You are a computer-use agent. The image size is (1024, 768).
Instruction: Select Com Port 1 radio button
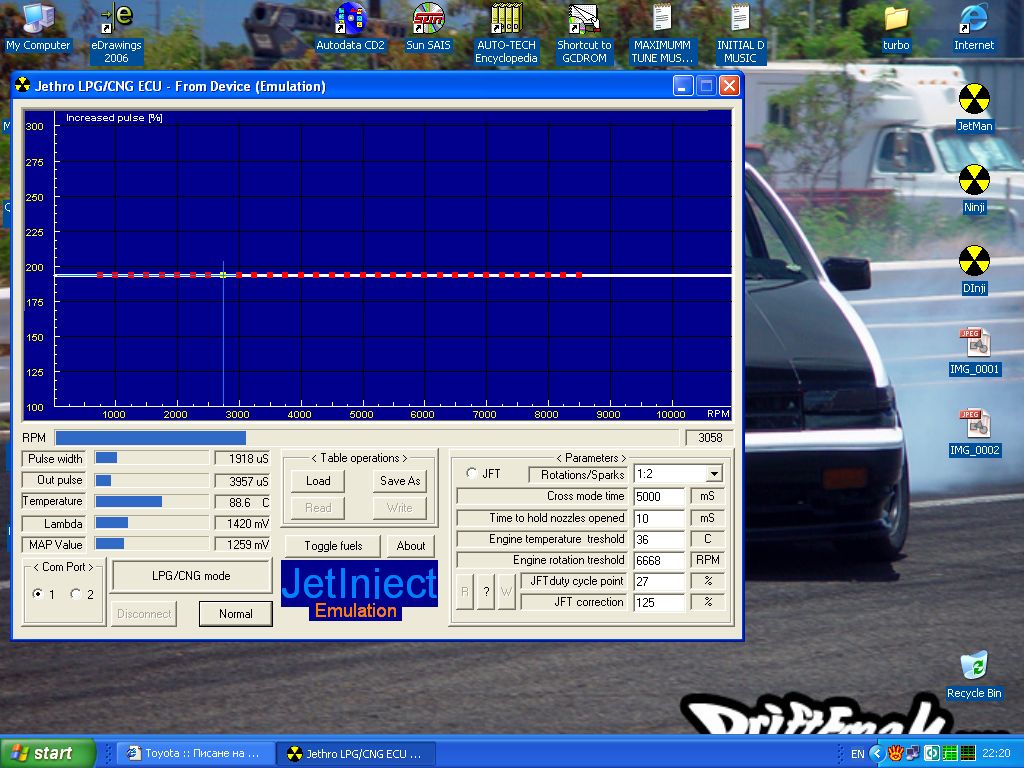pyautogui.click(x=38, y=594)
